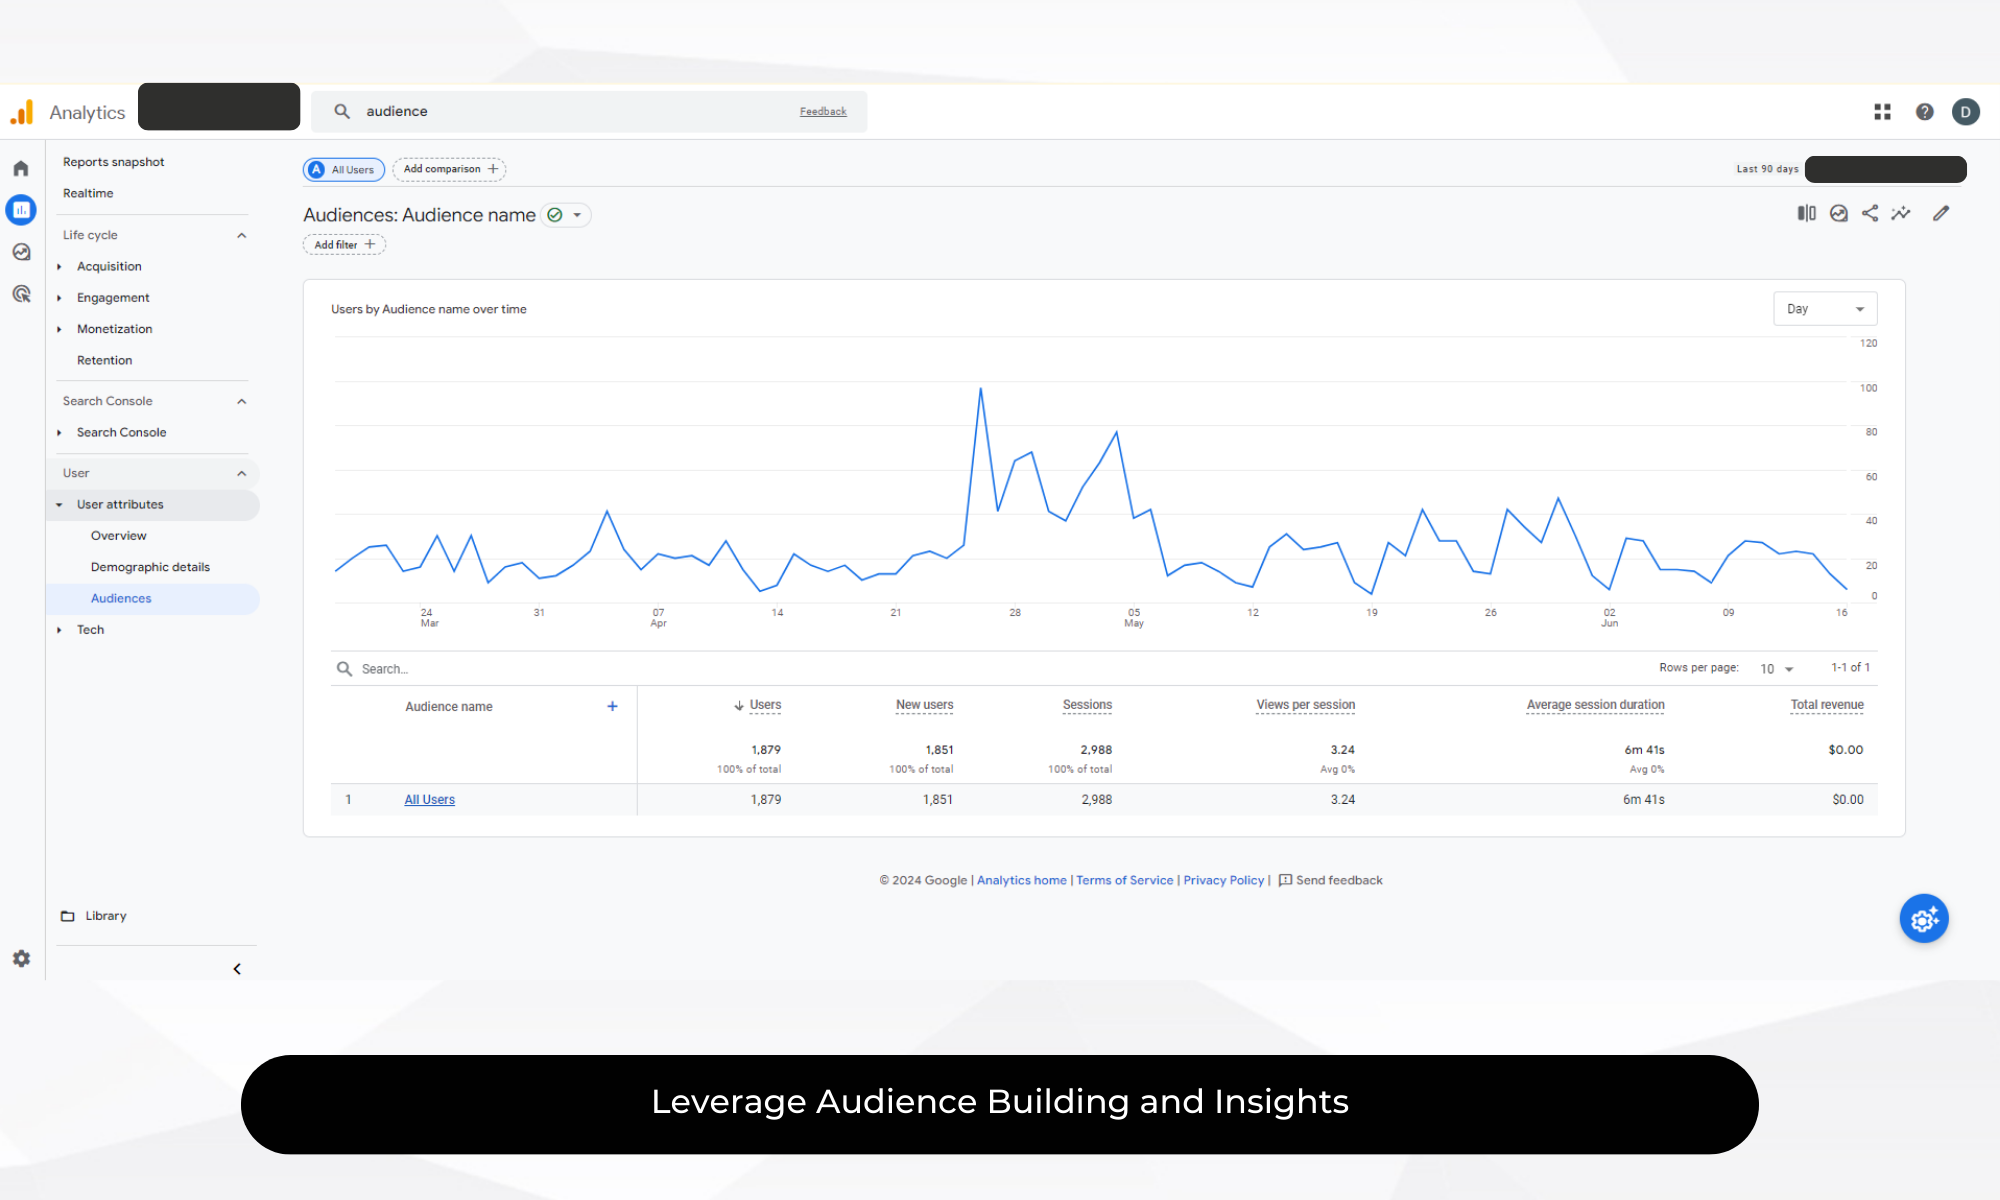Viewport: 2000px width, 1200px height.
Task: Open the Day granularity dropdown
Action: tap(1824, 309)
